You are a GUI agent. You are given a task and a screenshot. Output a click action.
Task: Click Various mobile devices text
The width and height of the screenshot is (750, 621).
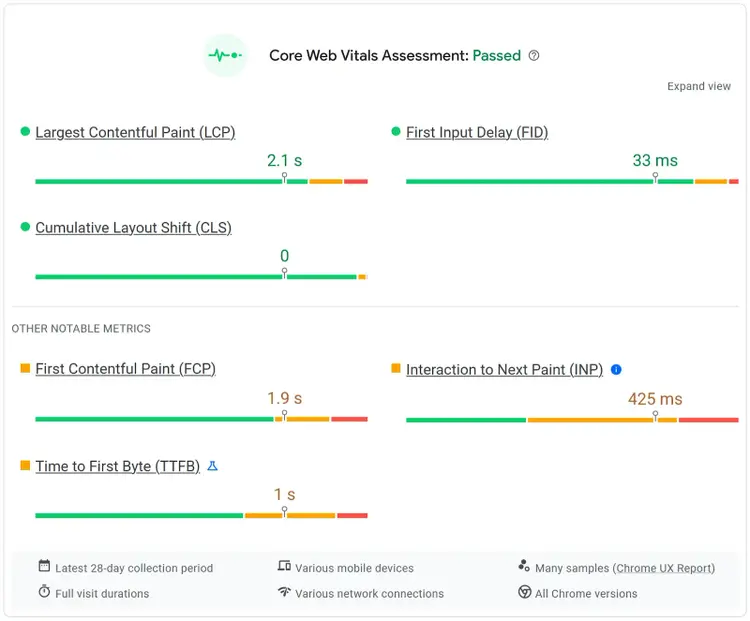(354, 568)
